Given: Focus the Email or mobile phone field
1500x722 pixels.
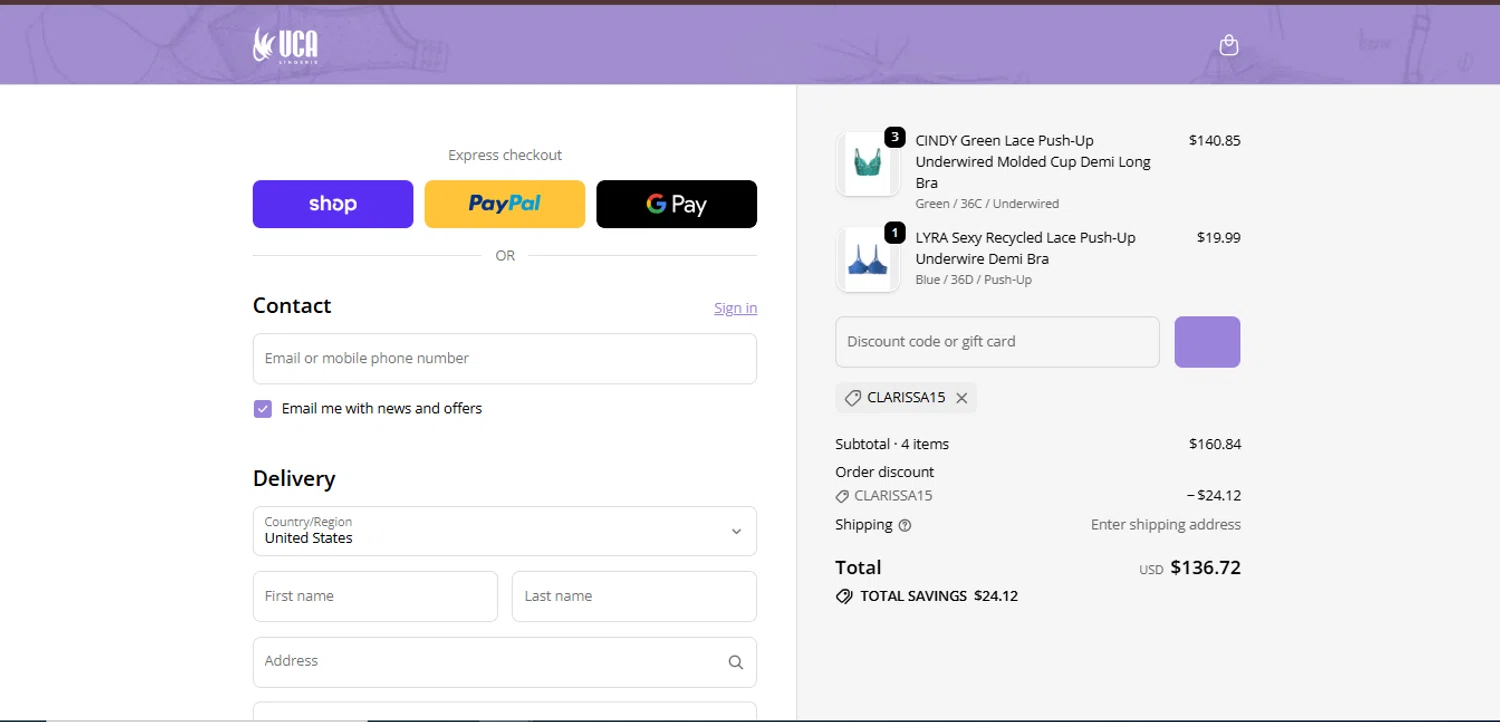Looking at the screenshot, I should [505, 358].
